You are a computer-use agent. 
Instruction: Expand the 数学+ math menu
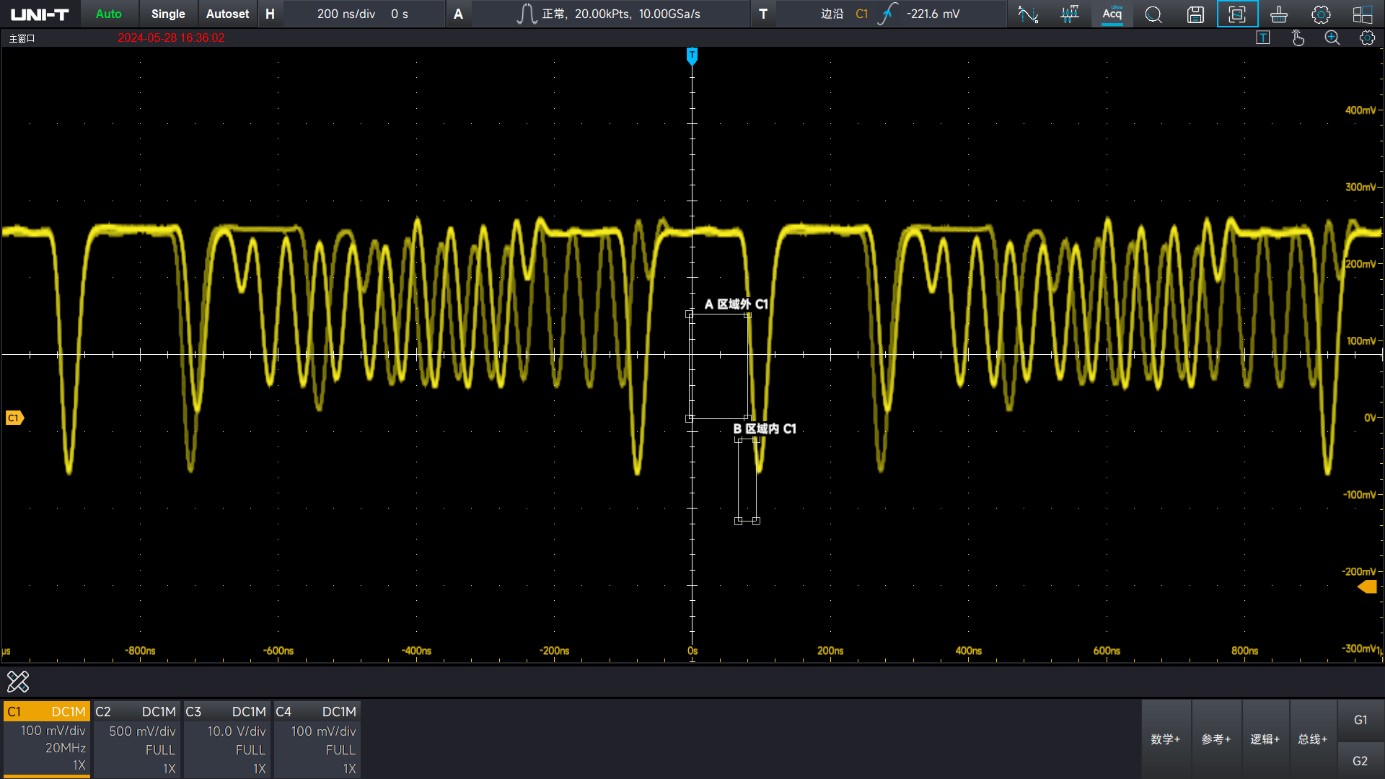pyautogui.click(x=1166, y=738)
